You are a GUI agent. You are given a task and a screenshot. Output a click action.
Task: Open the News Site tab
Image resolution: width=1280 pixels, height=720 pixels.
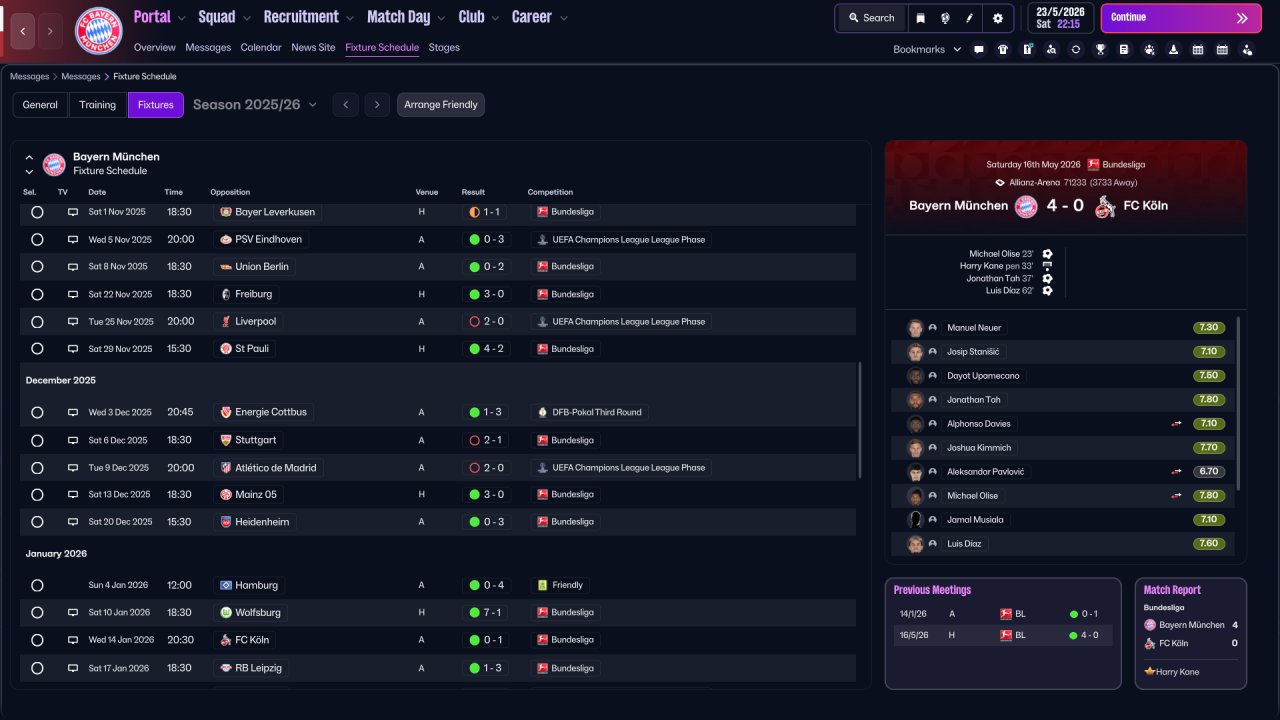tap(313, 47)
